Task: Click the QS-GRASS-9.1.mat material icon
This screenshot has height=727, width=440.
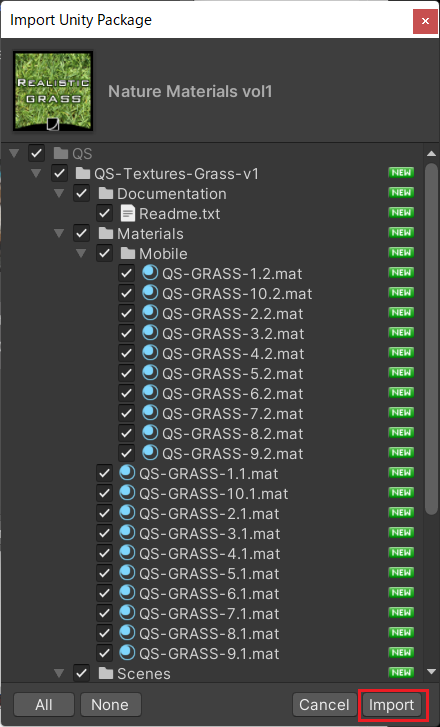Action: [127, 653]
